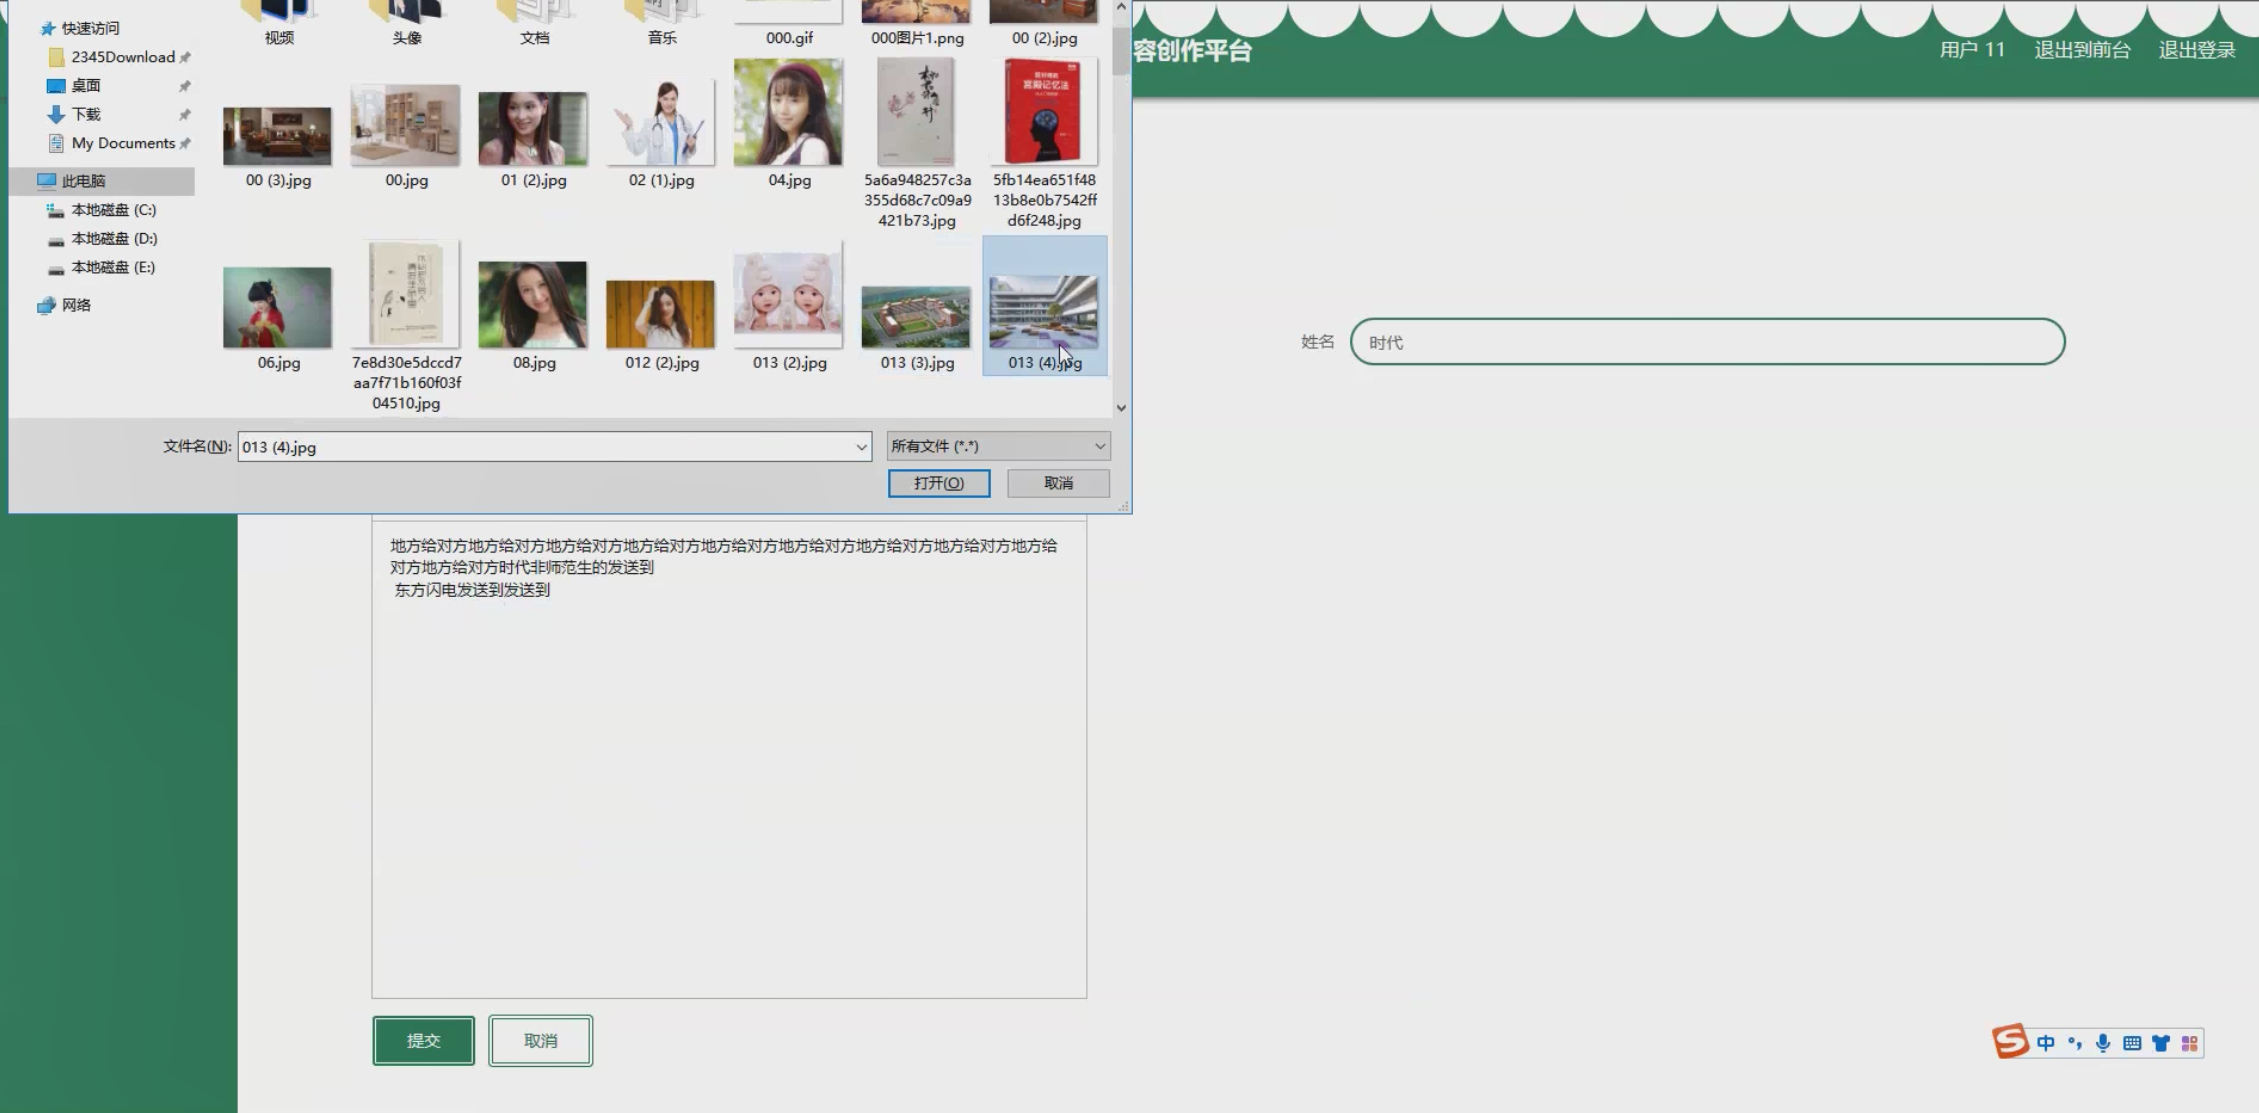2259x1113 pixels.
Task: Click the 退出到前台 link
Action: point(2082,50)
